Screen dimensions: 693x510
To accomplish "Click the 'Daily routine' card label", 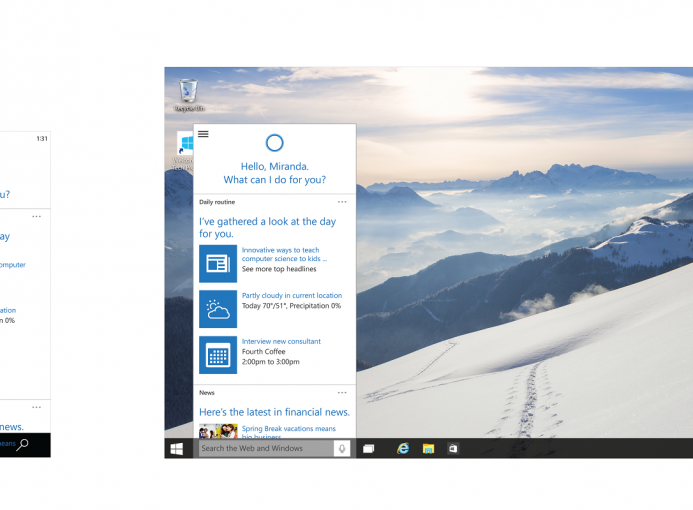I will tap(217, 202).
